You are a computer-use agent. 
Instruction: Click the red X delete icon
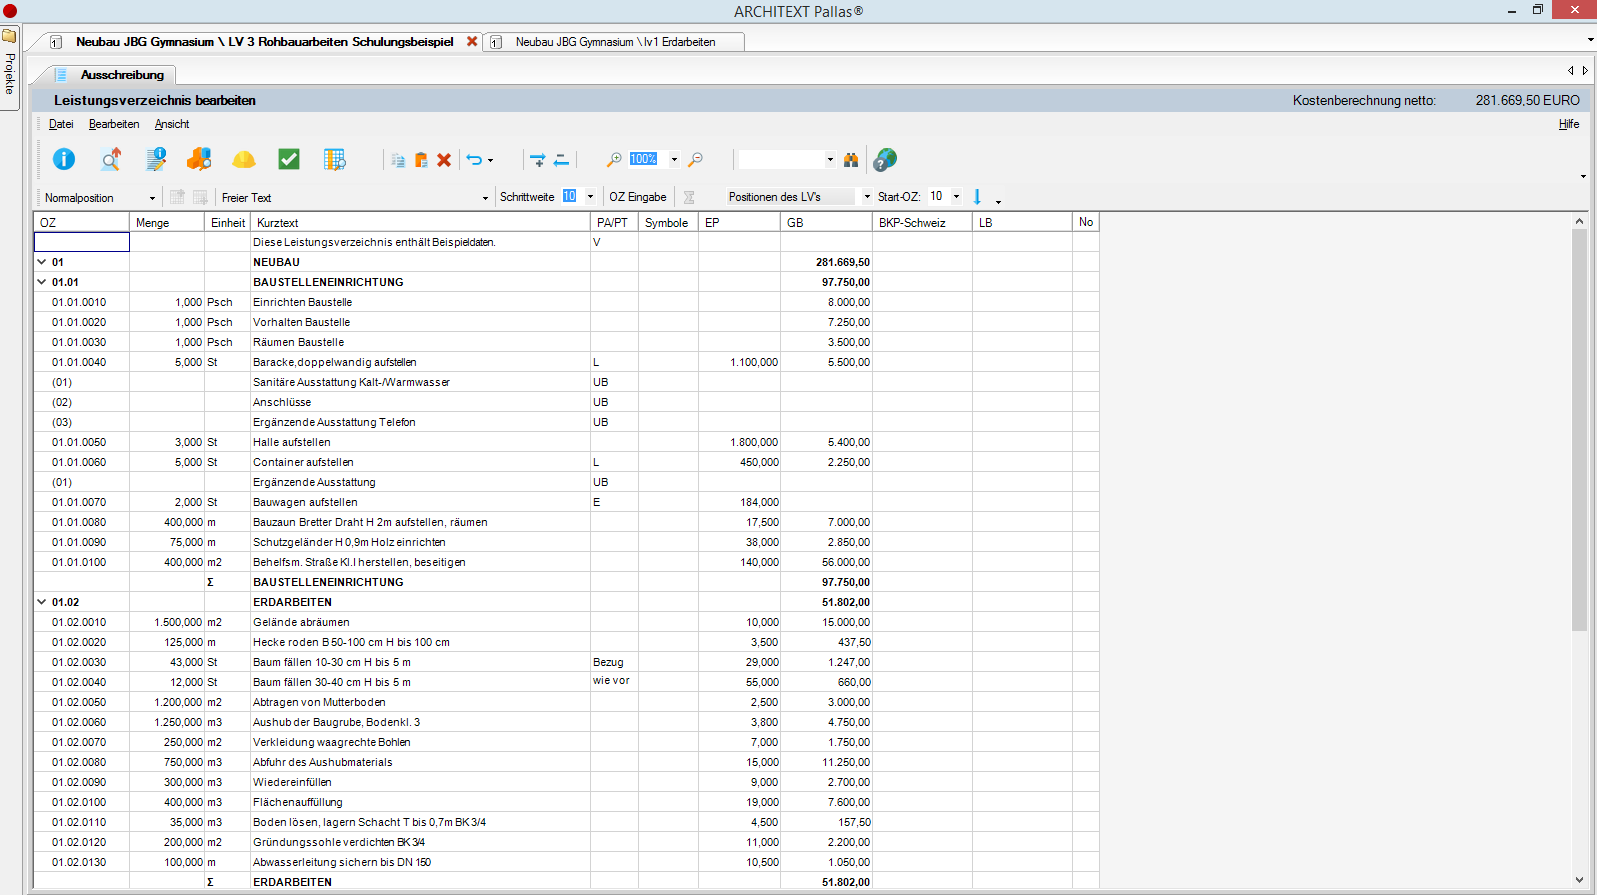coord(444,160)
